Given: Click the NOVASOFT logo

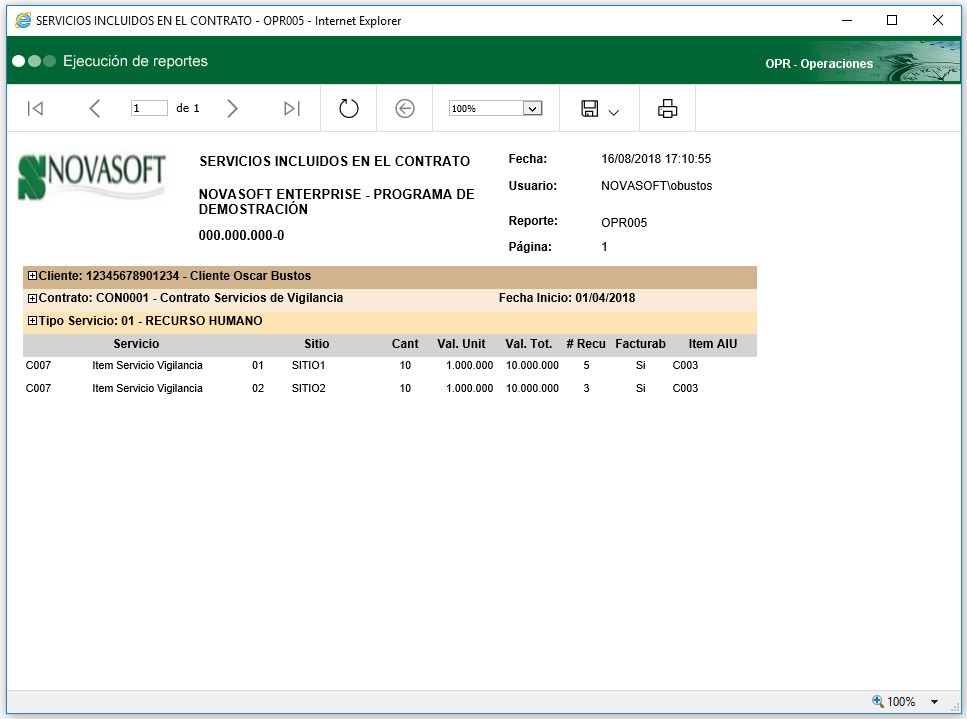Looking at the screenshot, I should (x=92, y=177).
